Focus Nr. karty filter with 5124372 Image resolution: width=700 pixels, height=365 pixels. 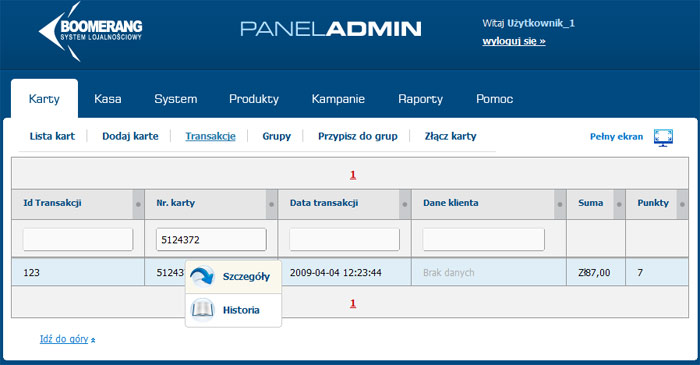(x=211, y=240)
